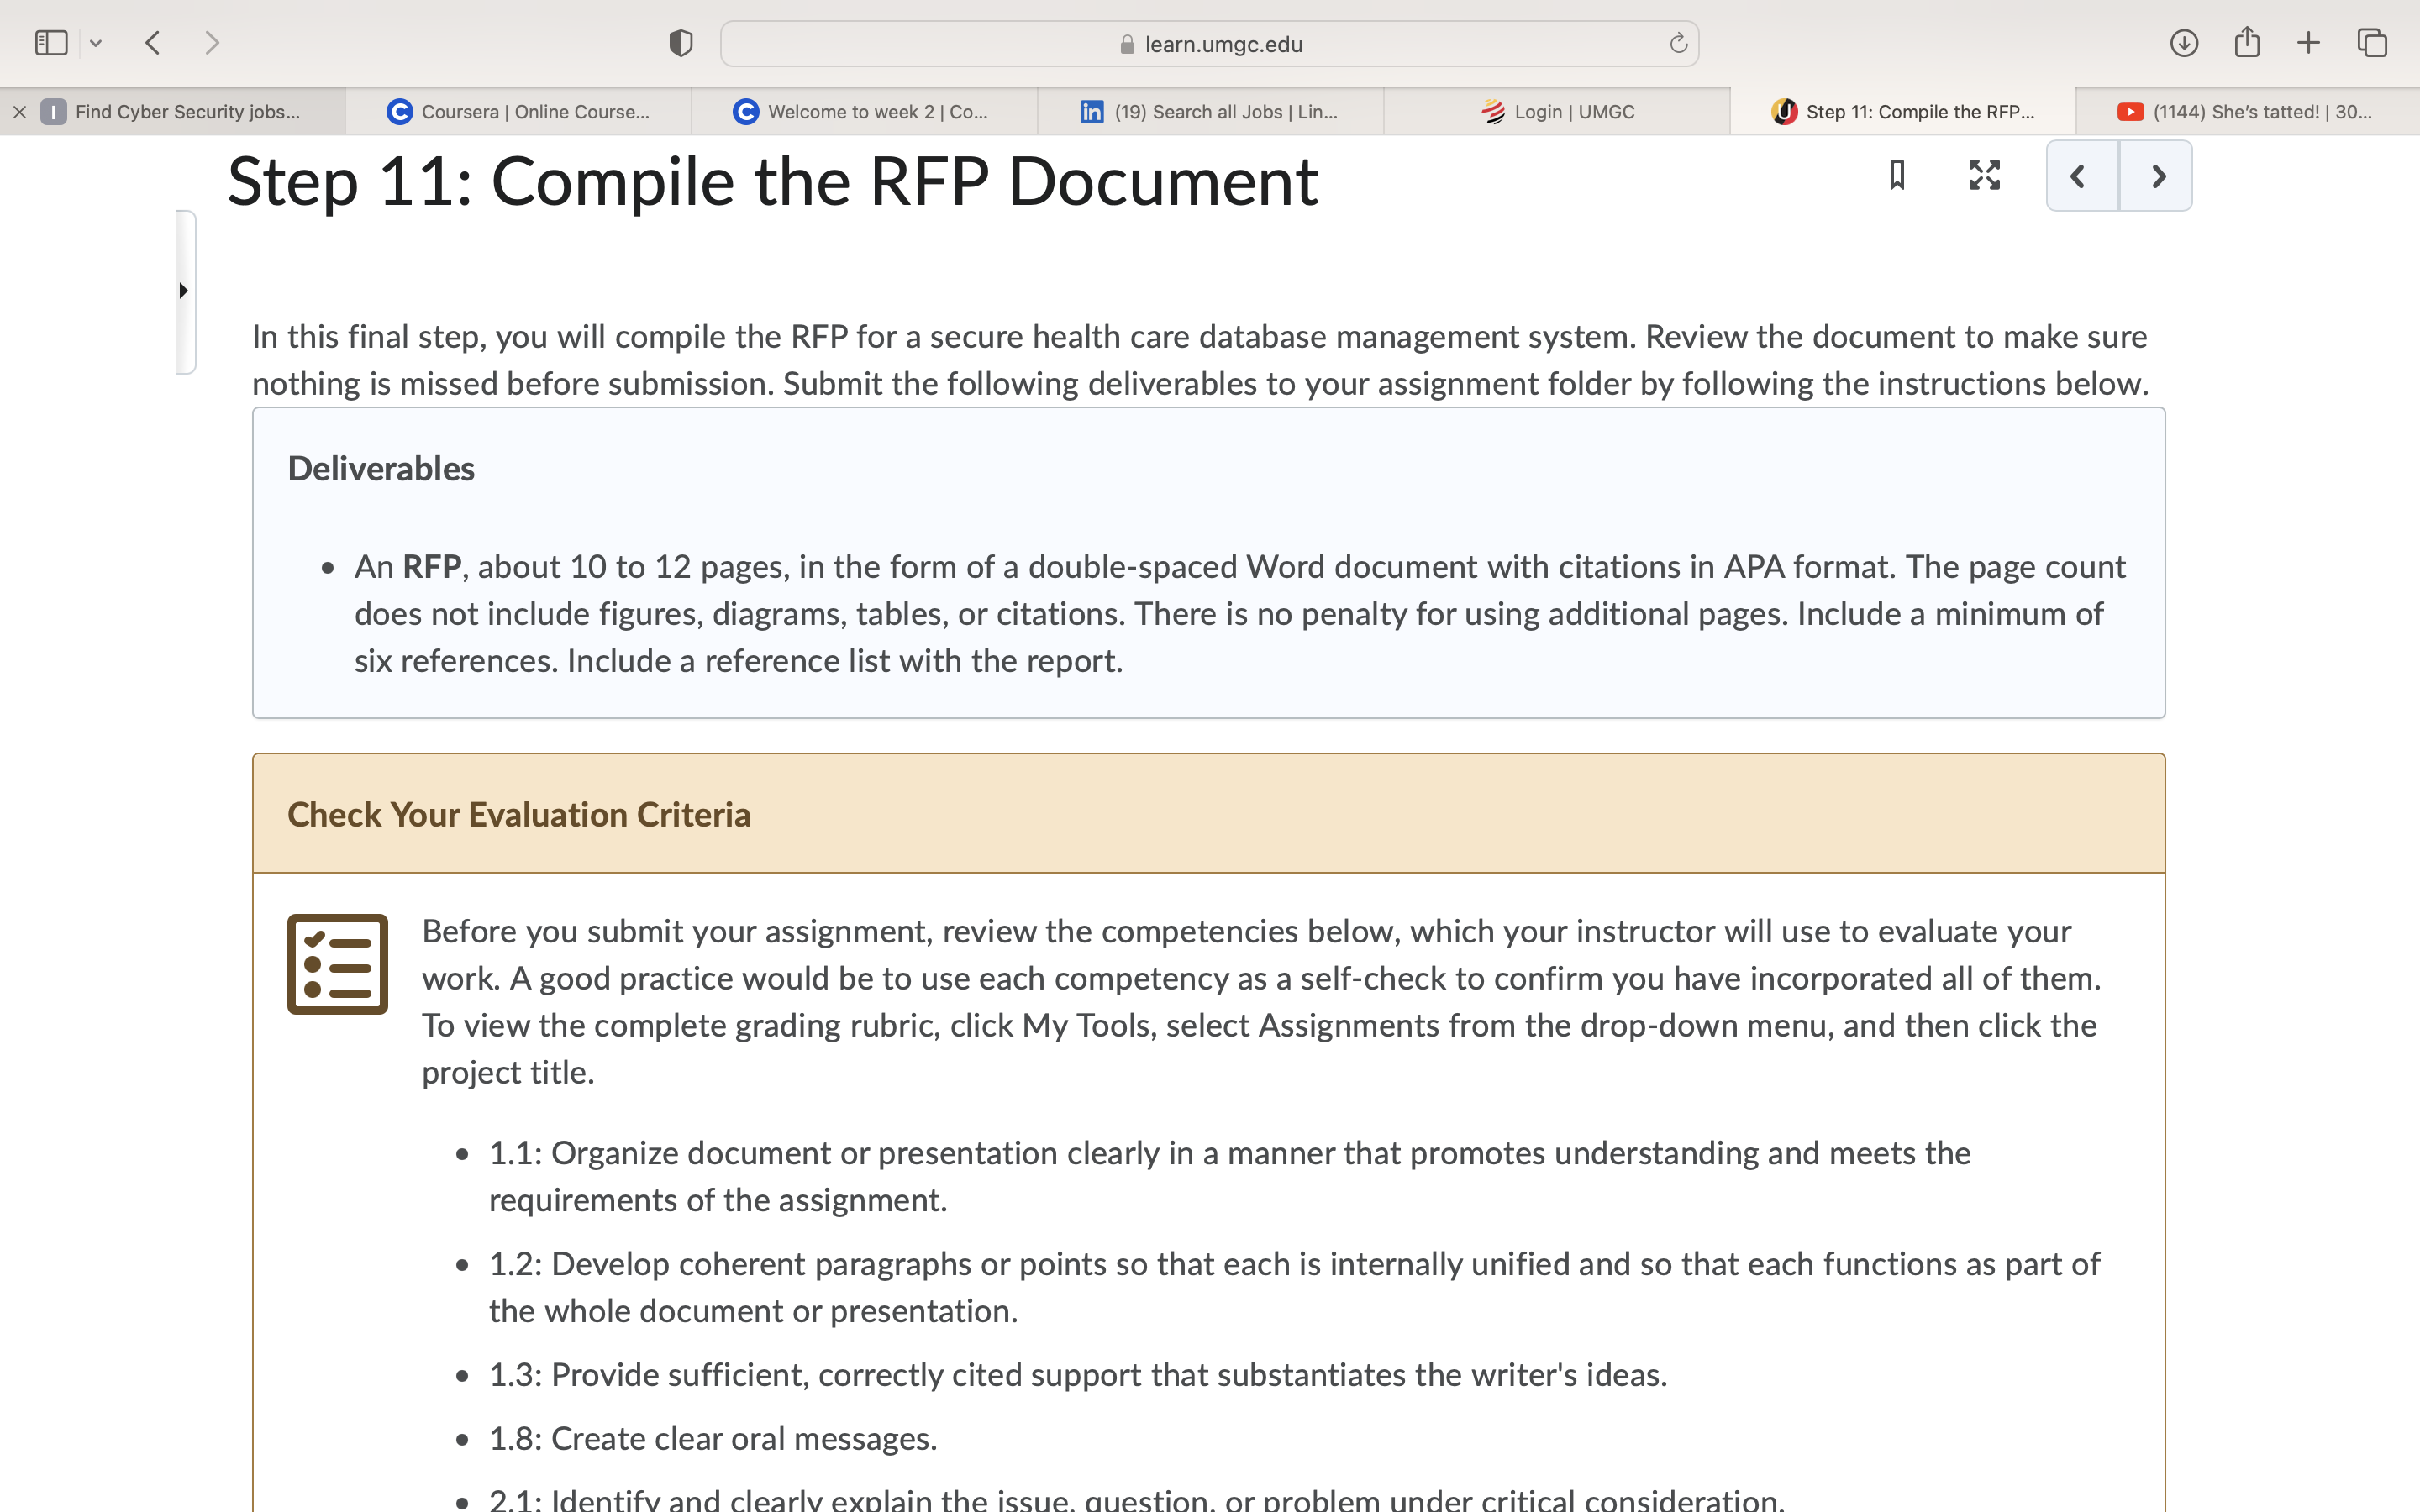The height and width of the screenshot is (1512, 2420).
Task: Open the Share menu icon
Action: point(2247,43)
